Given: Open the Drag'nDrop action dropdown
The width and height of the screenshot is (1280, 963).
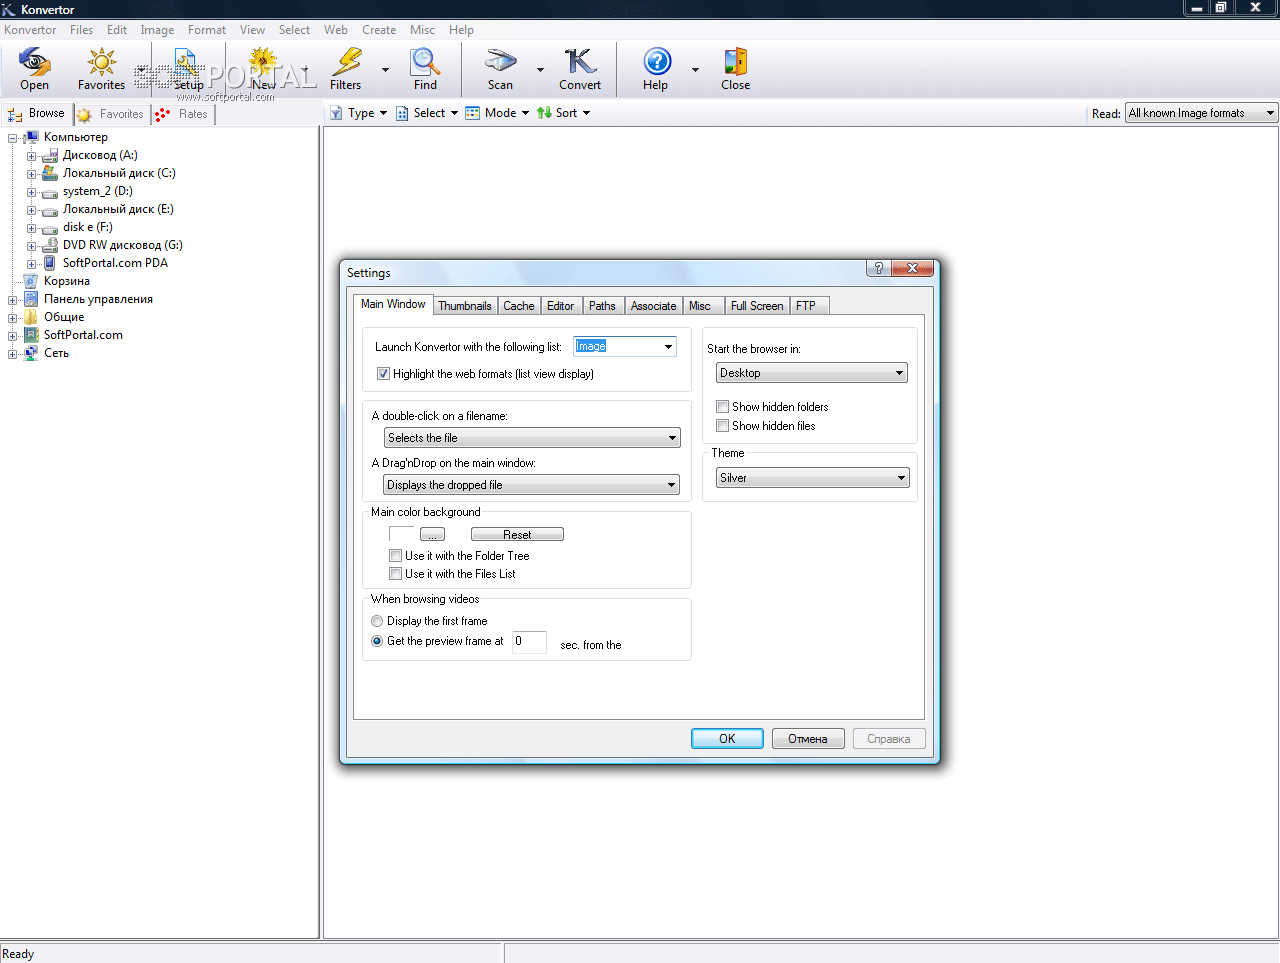Looking at the screenshot, I should [532, 485].
